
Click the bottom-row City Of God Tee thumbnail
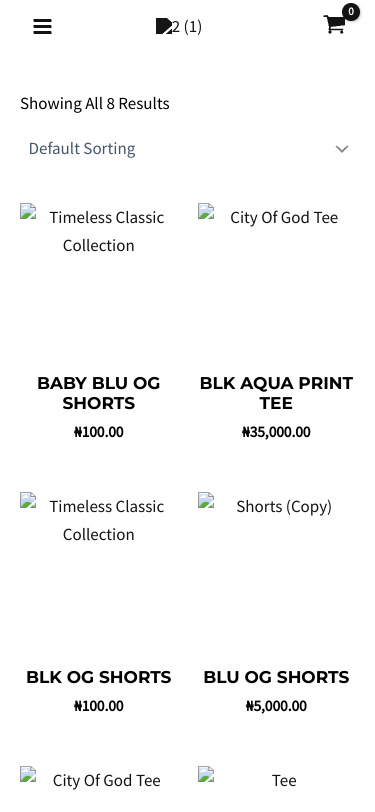[98, 780]
